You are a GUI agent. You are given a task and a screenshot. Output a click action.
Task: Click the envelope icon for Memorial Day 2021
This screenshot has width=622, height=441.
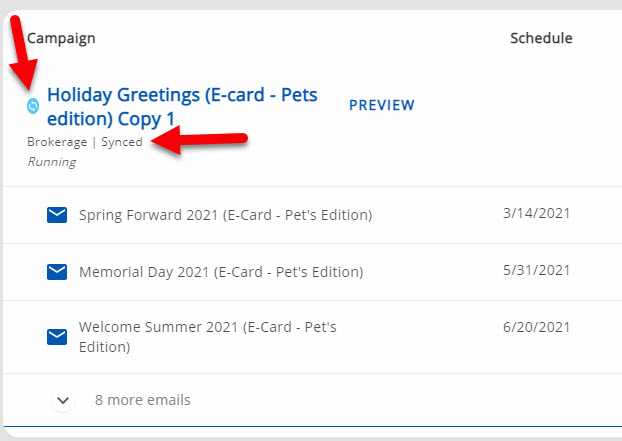(57, 271)
